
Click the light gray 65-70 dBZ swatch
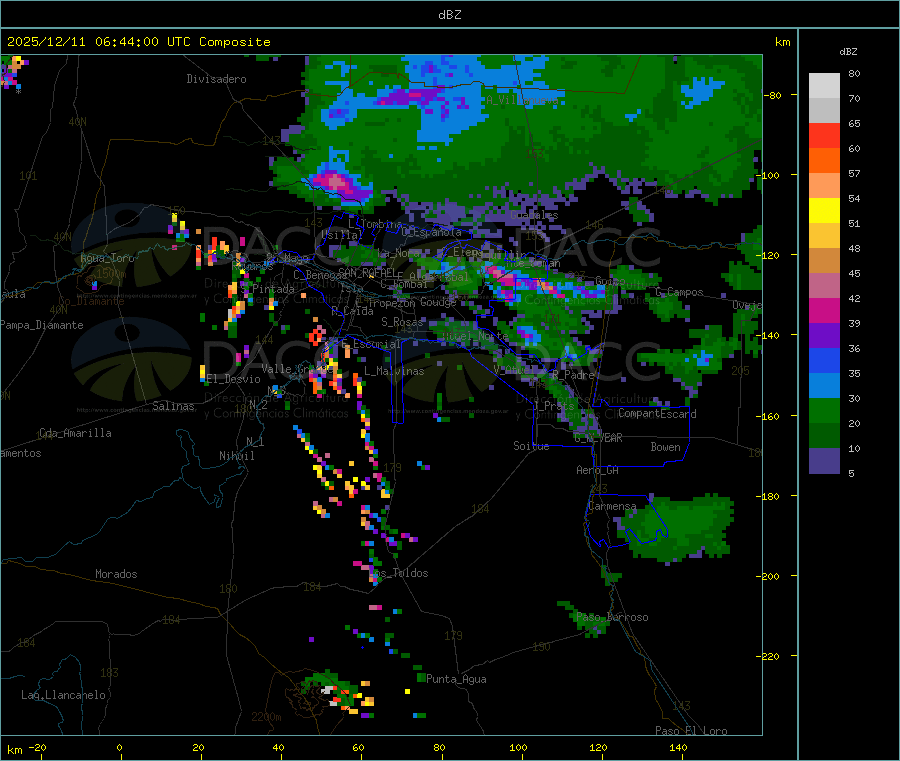point(824,111)
